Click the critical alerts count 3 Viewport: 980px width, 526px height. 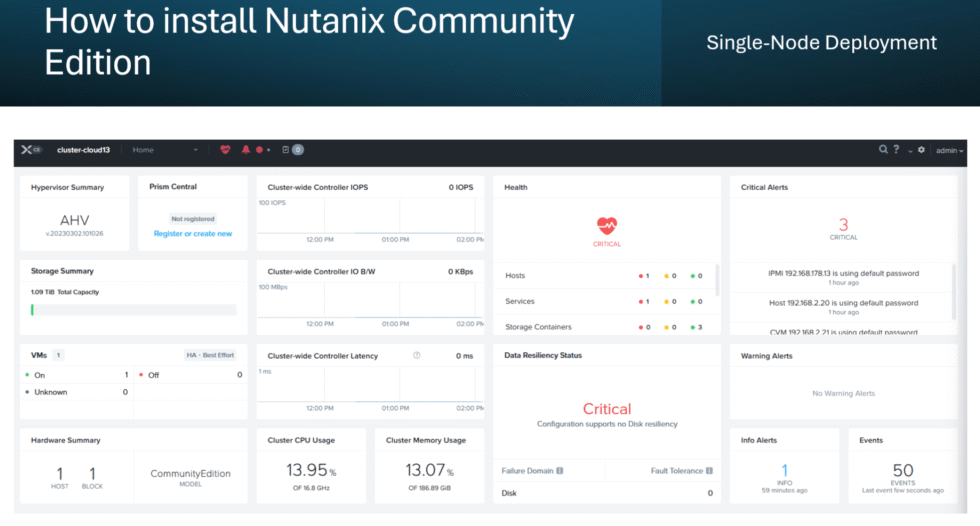[843, 224]
